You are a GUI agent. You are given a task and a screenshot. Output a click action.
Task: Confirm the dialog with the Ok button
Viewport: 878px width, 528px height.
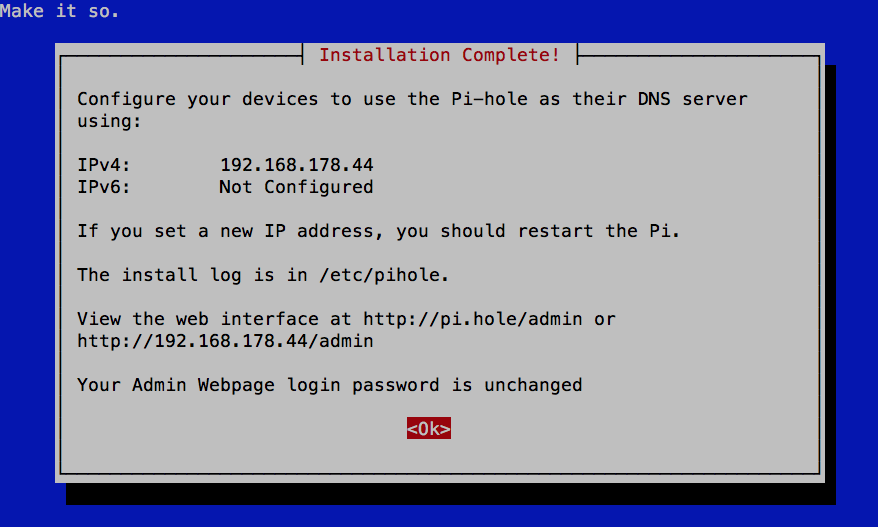click(429, 428)
